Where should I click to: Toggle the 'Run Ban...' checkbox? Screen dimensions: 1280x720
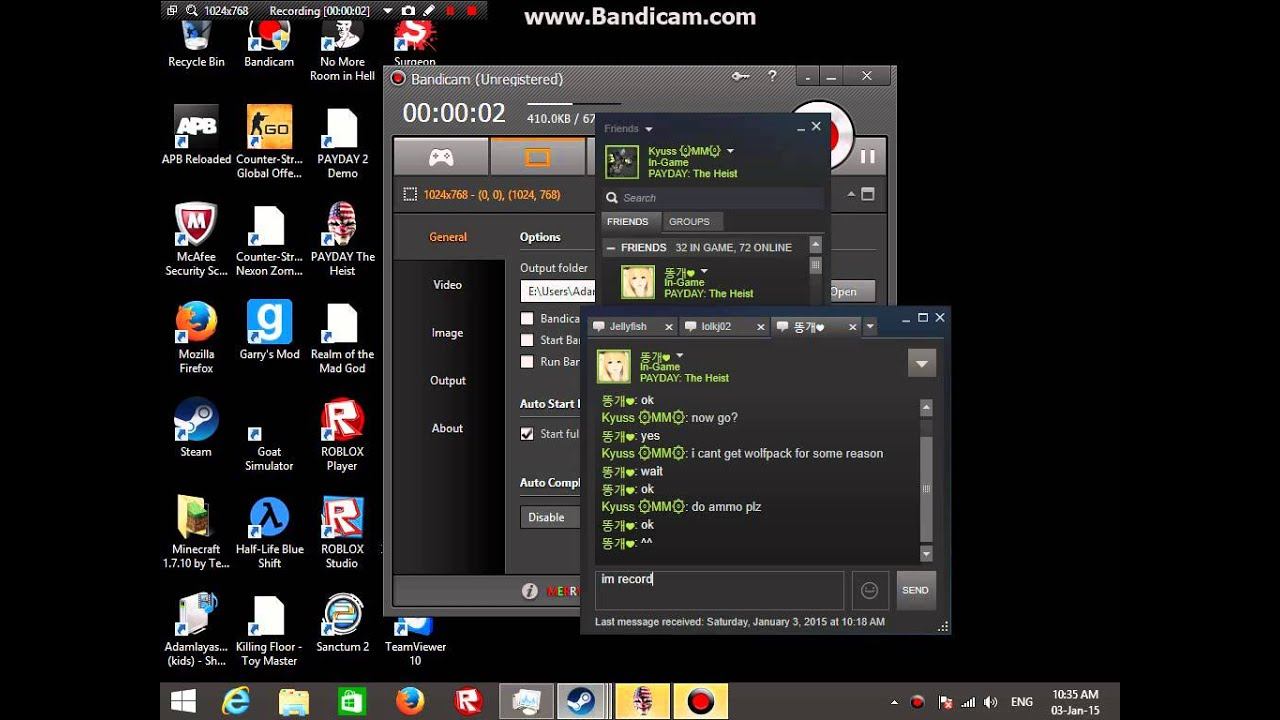pos(527,362)
